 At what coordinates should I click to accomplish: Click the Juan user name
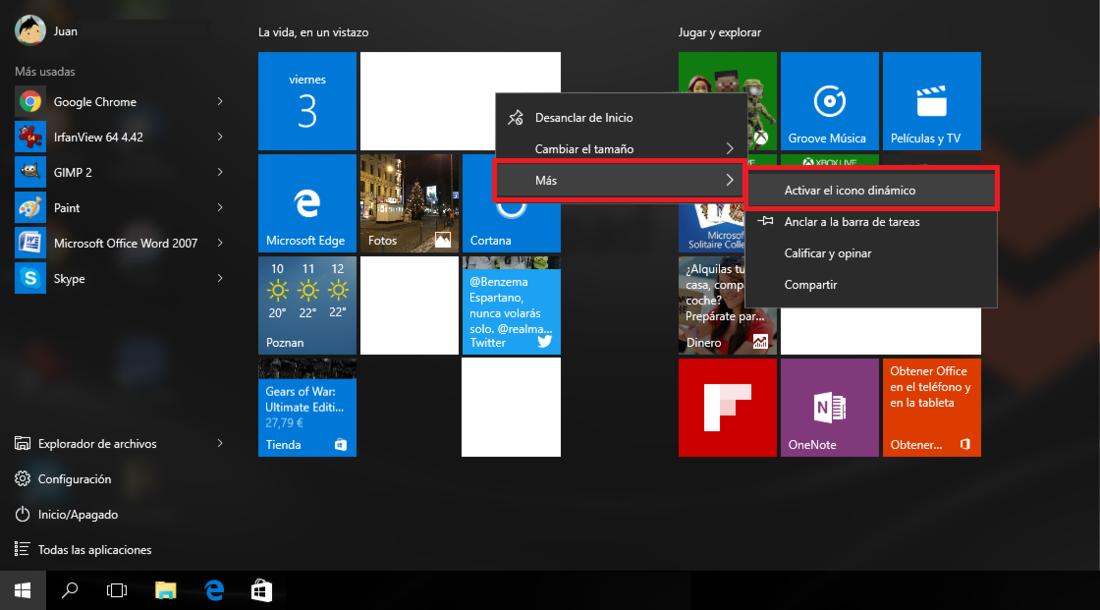pyautogui.click(x=66, y=31)
